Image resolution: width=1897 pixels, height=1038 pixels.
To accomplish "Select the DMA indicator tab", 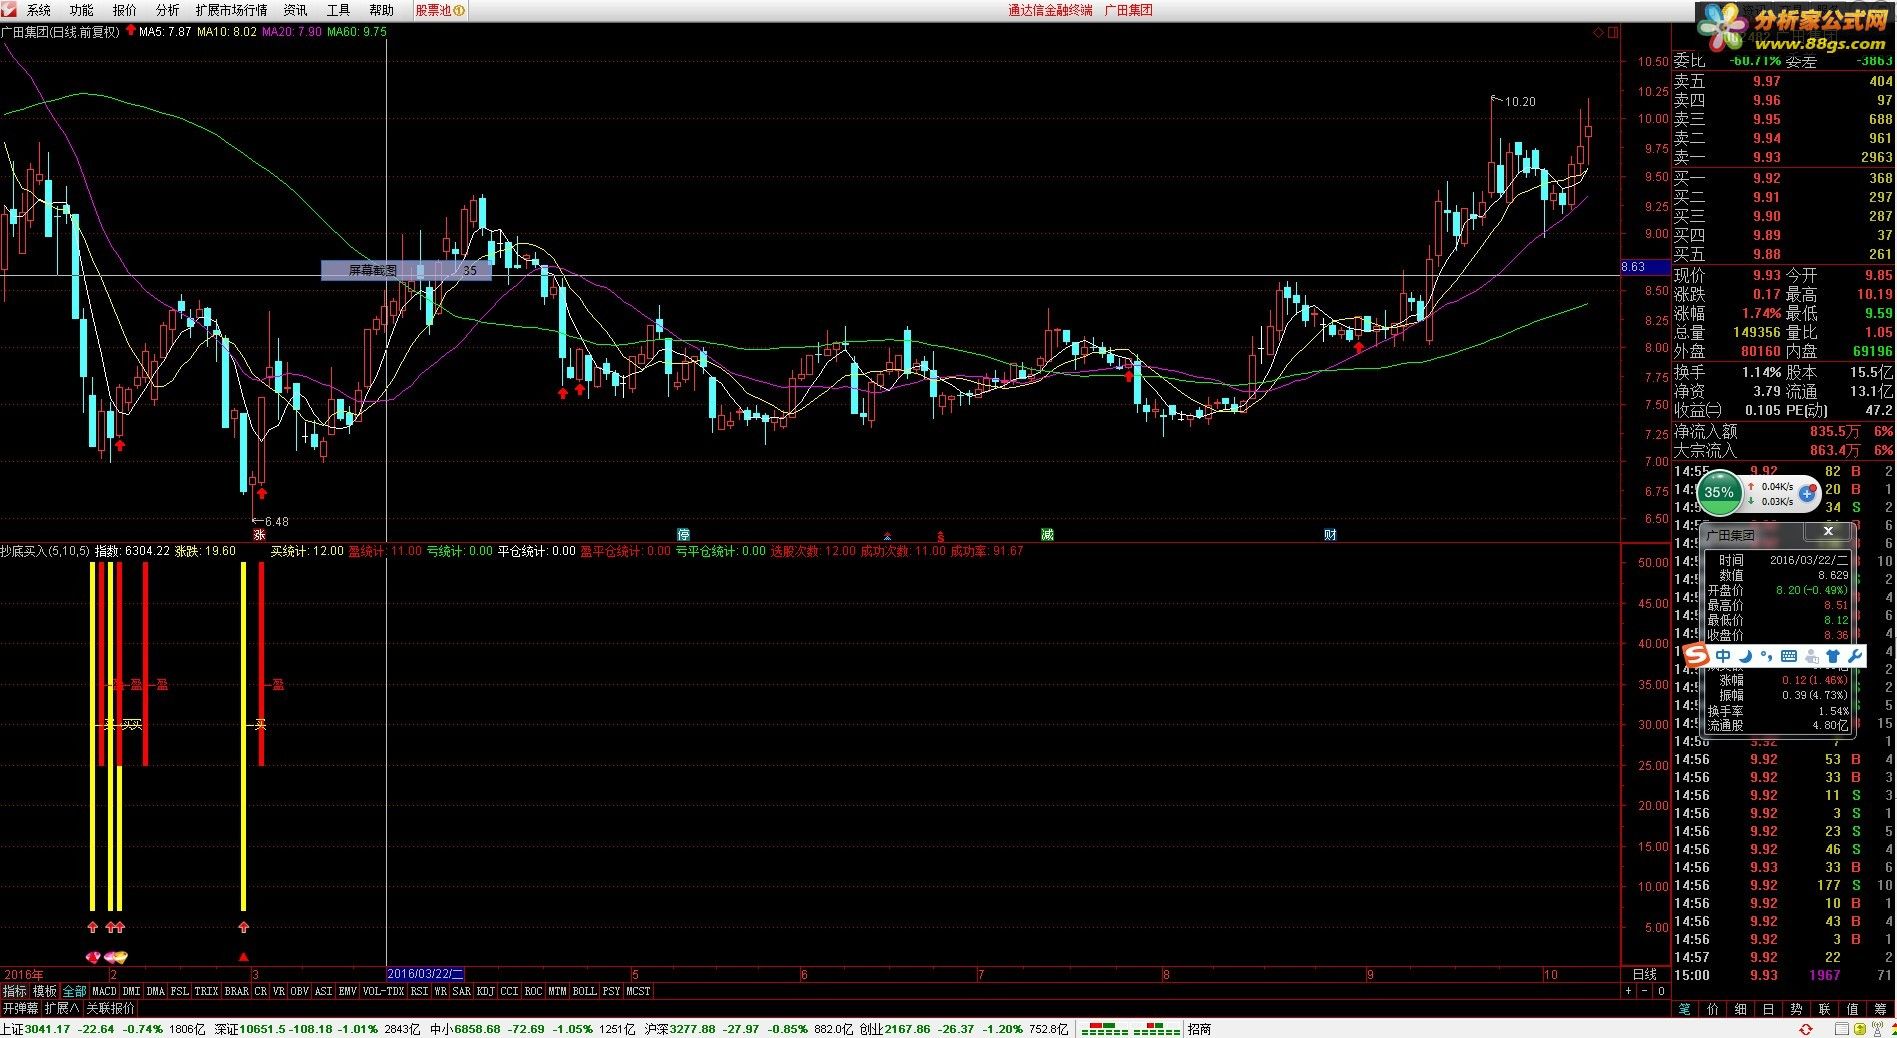I will pos(155,991).
